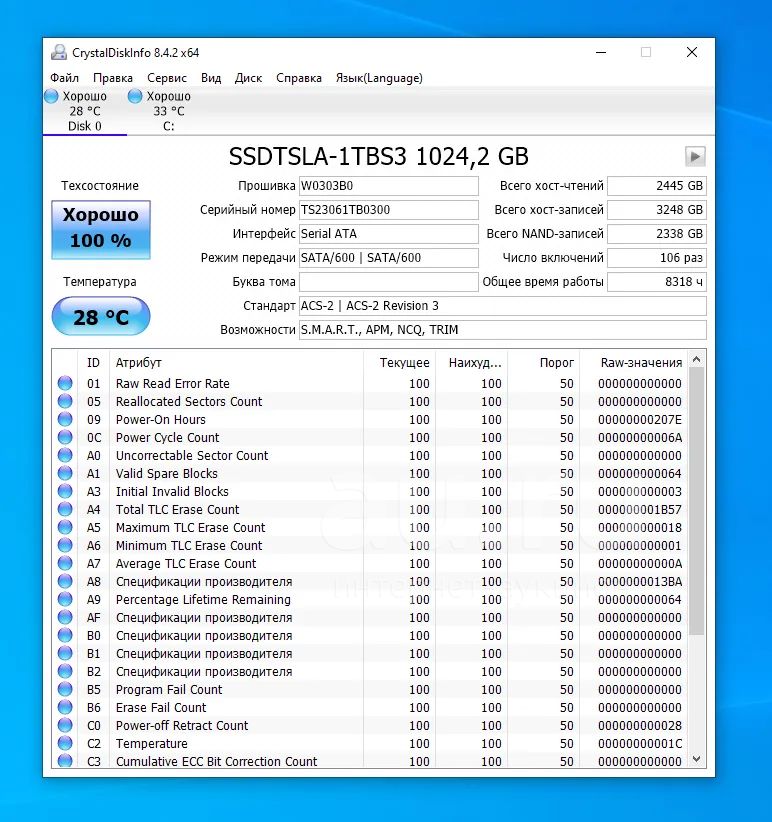Click total host reads value 2445 GB

657,186
